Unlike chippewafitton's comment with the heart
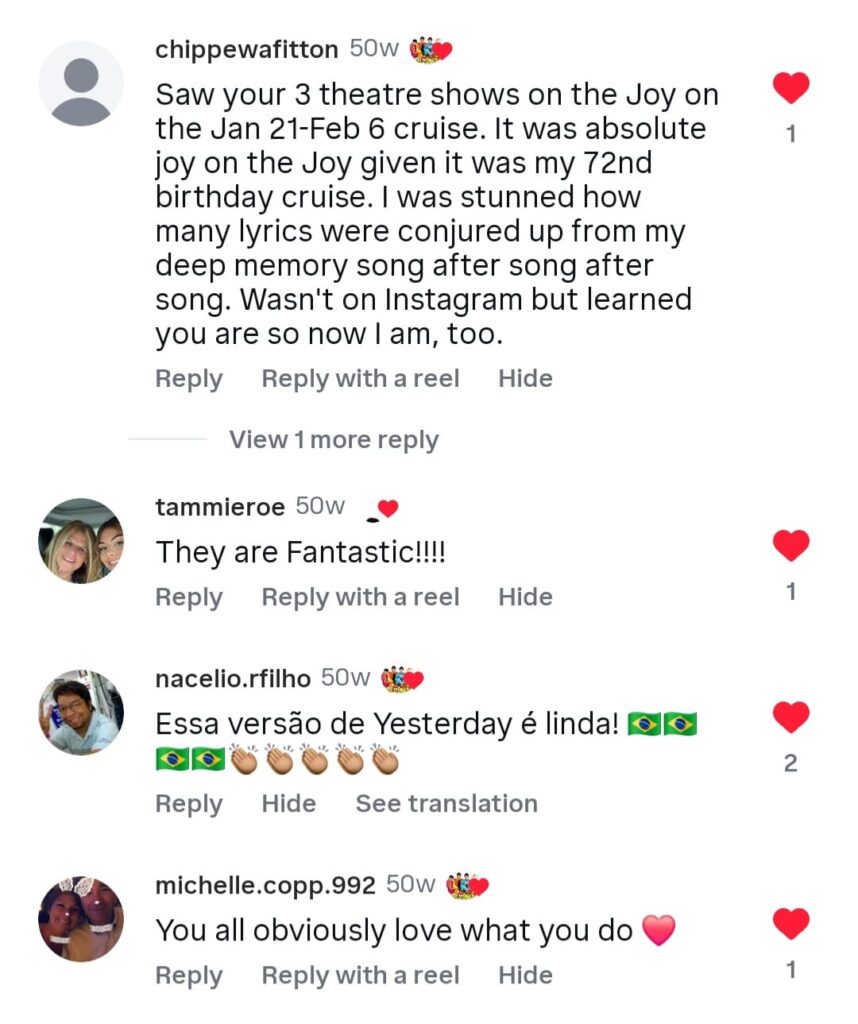Viewport: 858px width, 1024px height. coord(791,89)
